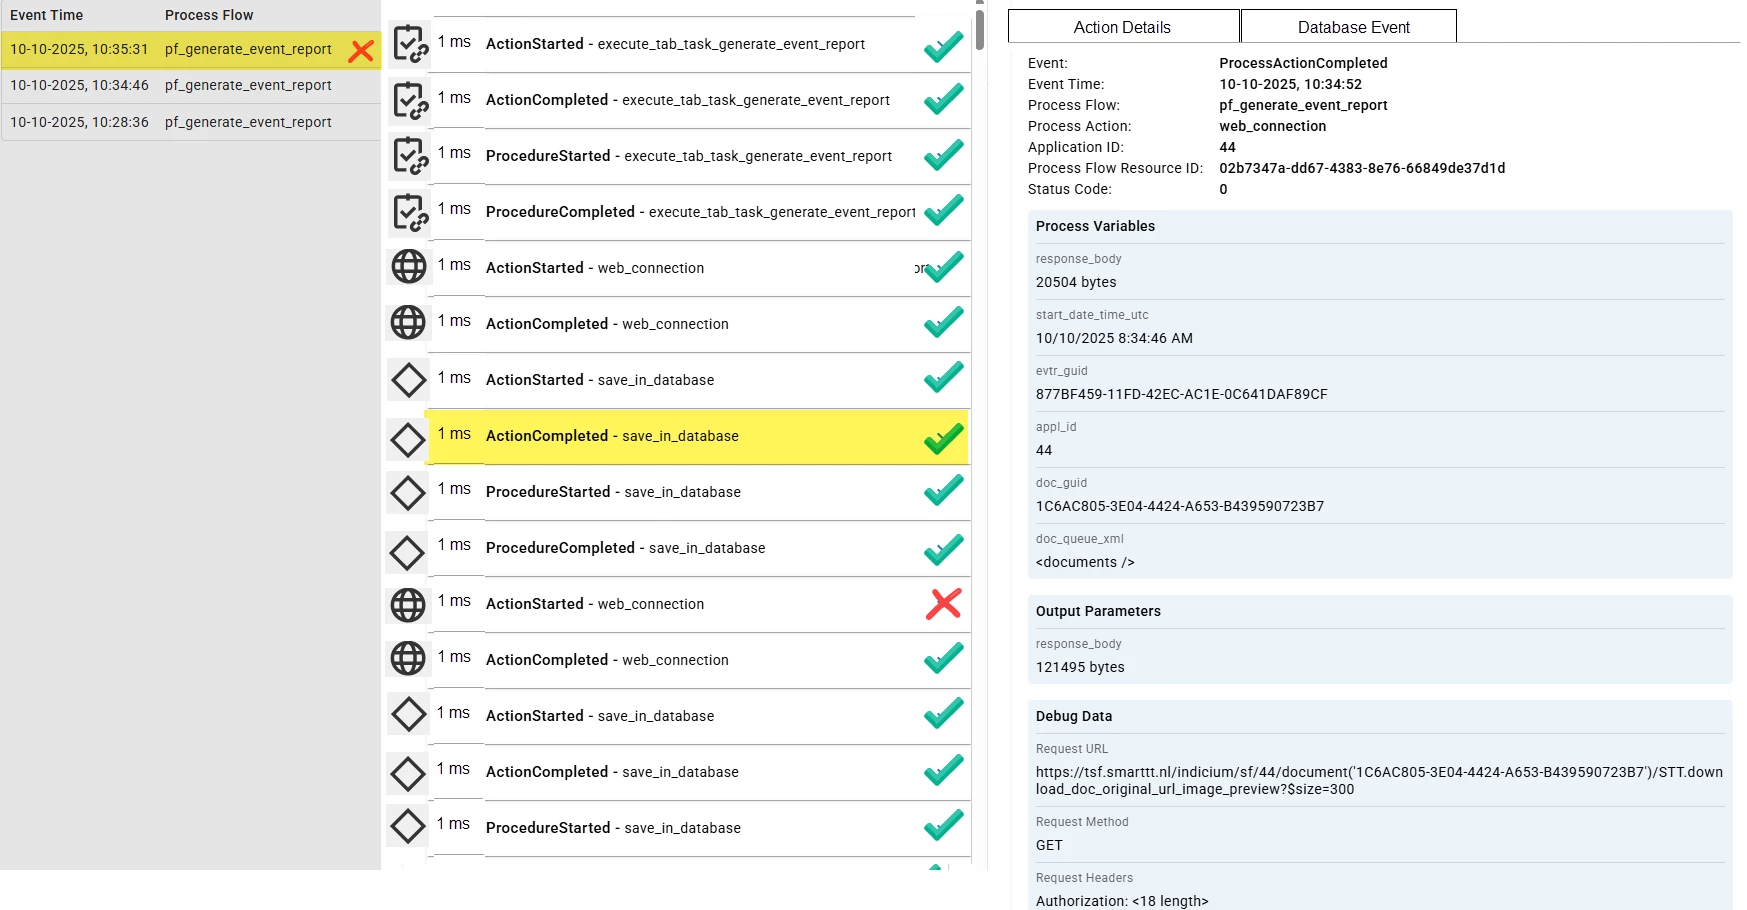Open the Action Details tab

(x=1122, y=27)
